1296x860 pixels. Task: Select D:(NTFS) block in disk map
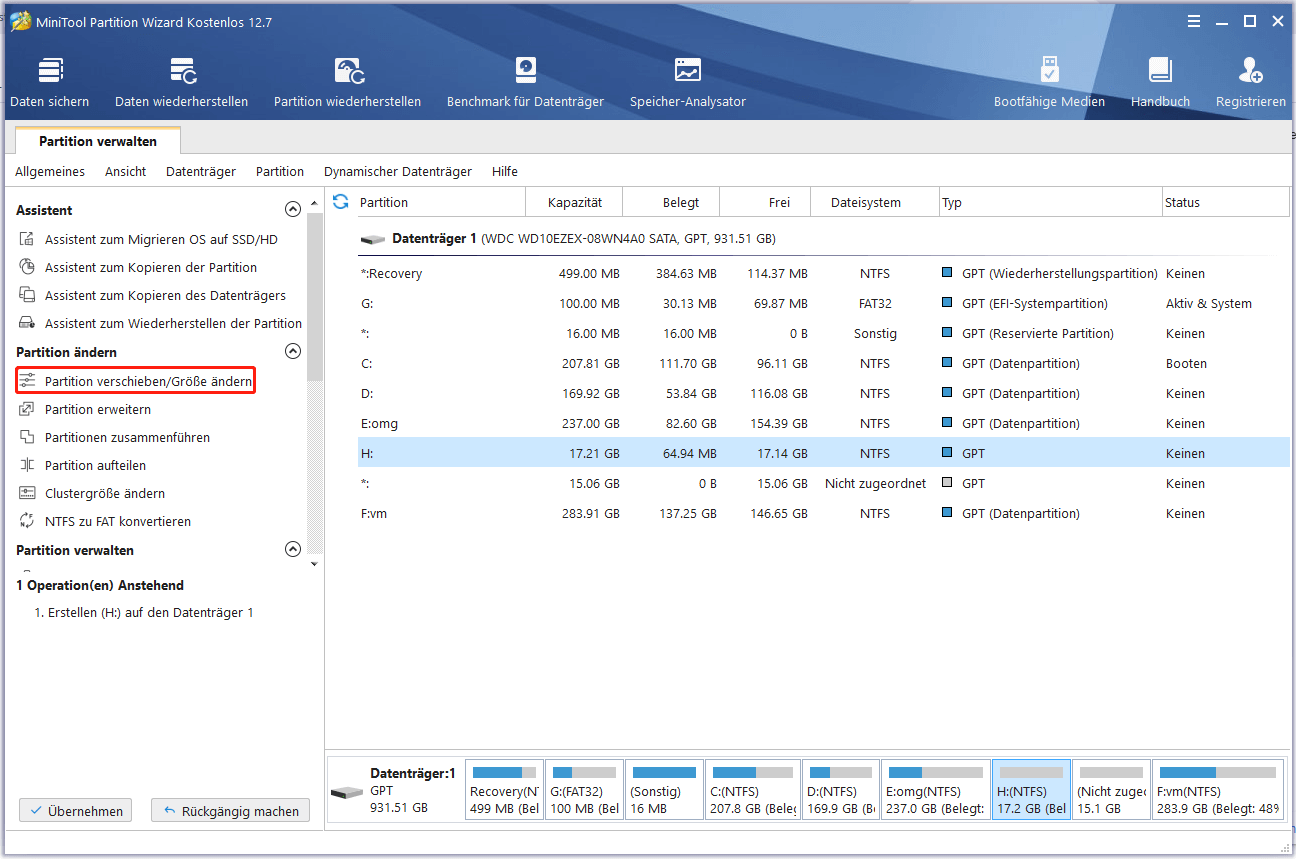[x=841, y=789]
